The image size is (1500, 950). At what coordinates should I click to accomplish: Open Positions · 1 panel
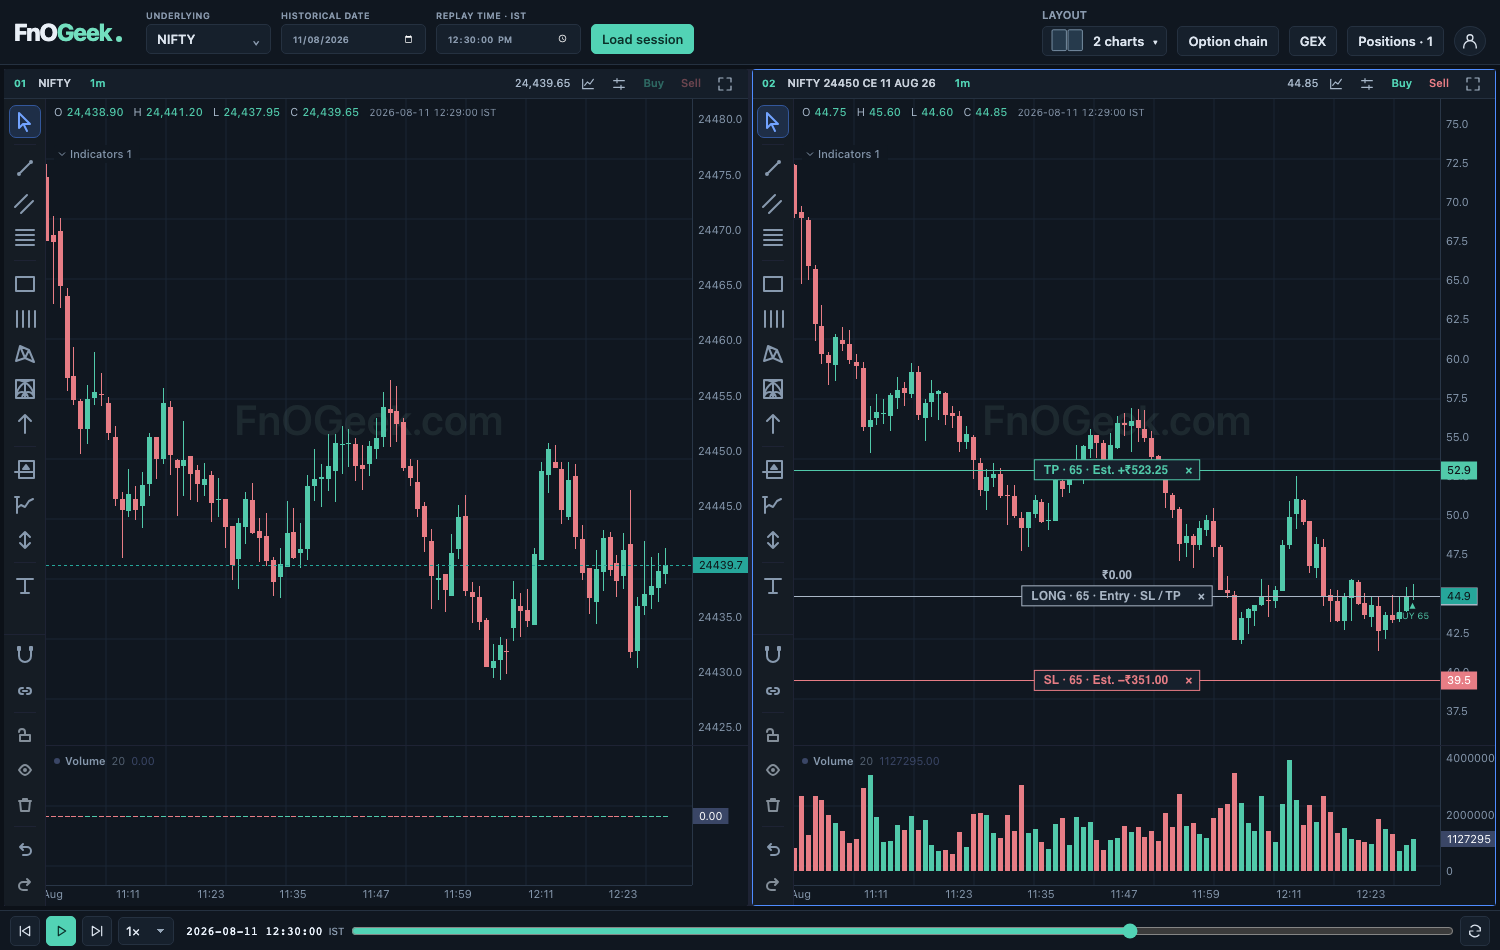pos(1395,41)
